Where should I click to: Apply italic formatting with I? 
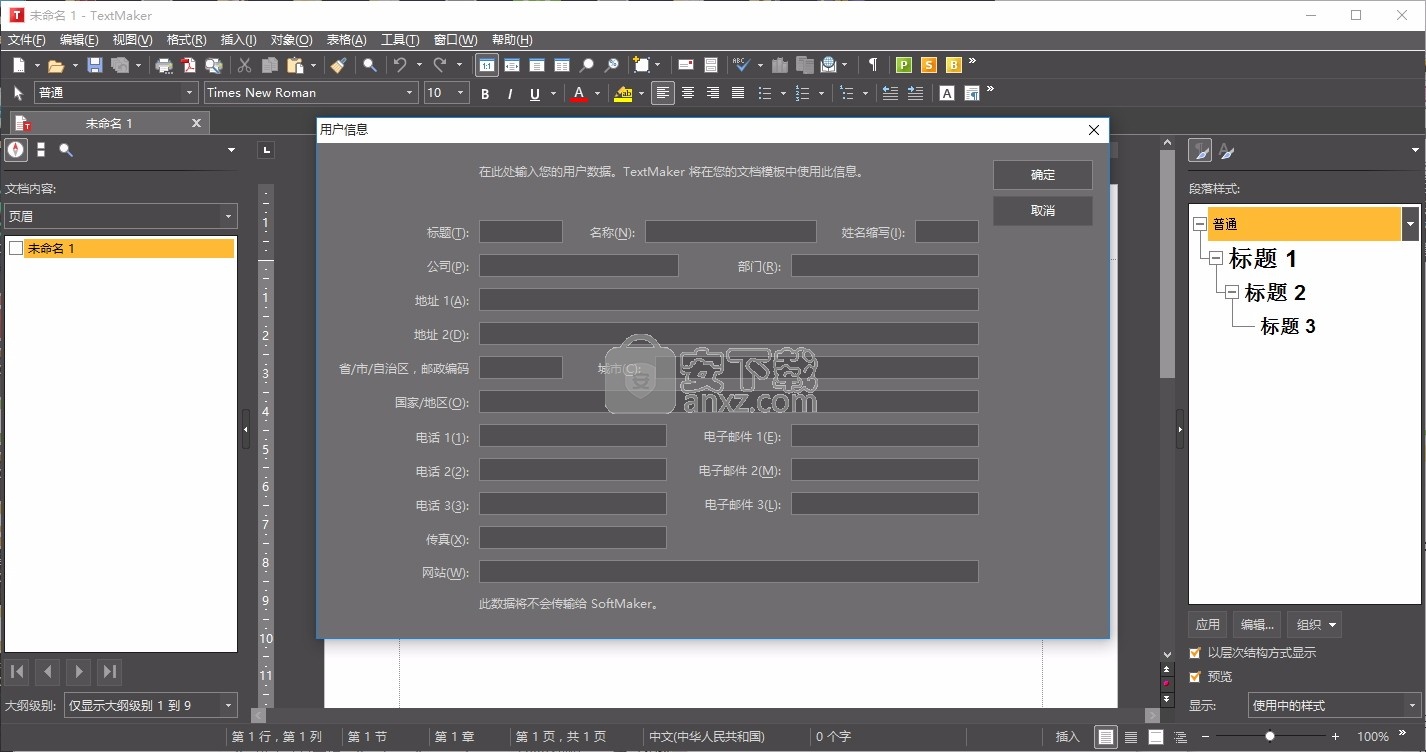510,93
